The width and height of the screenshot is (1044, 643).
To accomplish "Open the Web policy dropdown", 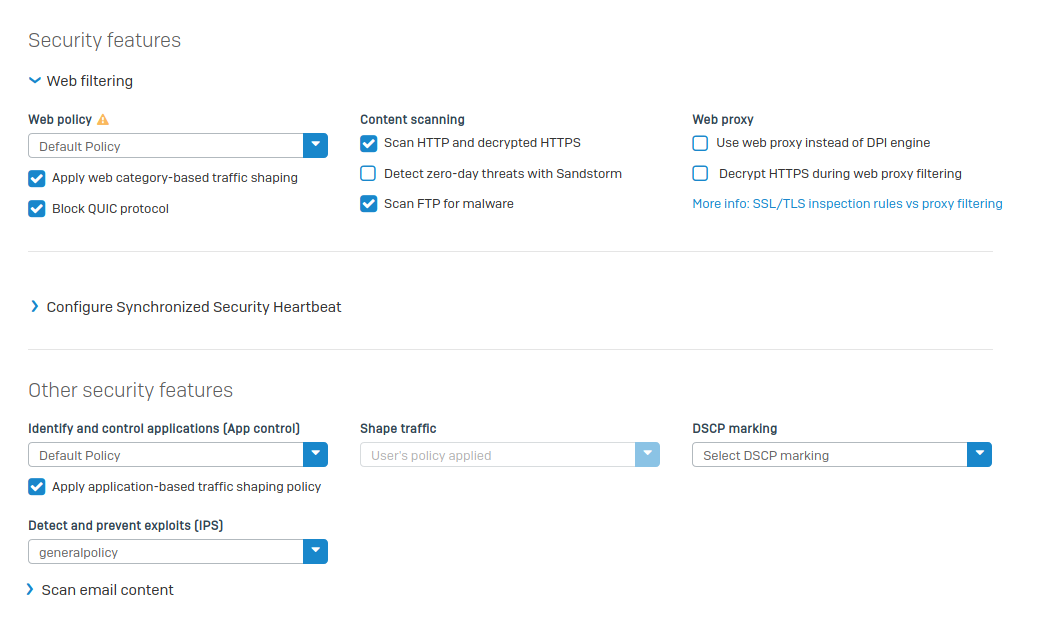I will (x=315, y=146).
